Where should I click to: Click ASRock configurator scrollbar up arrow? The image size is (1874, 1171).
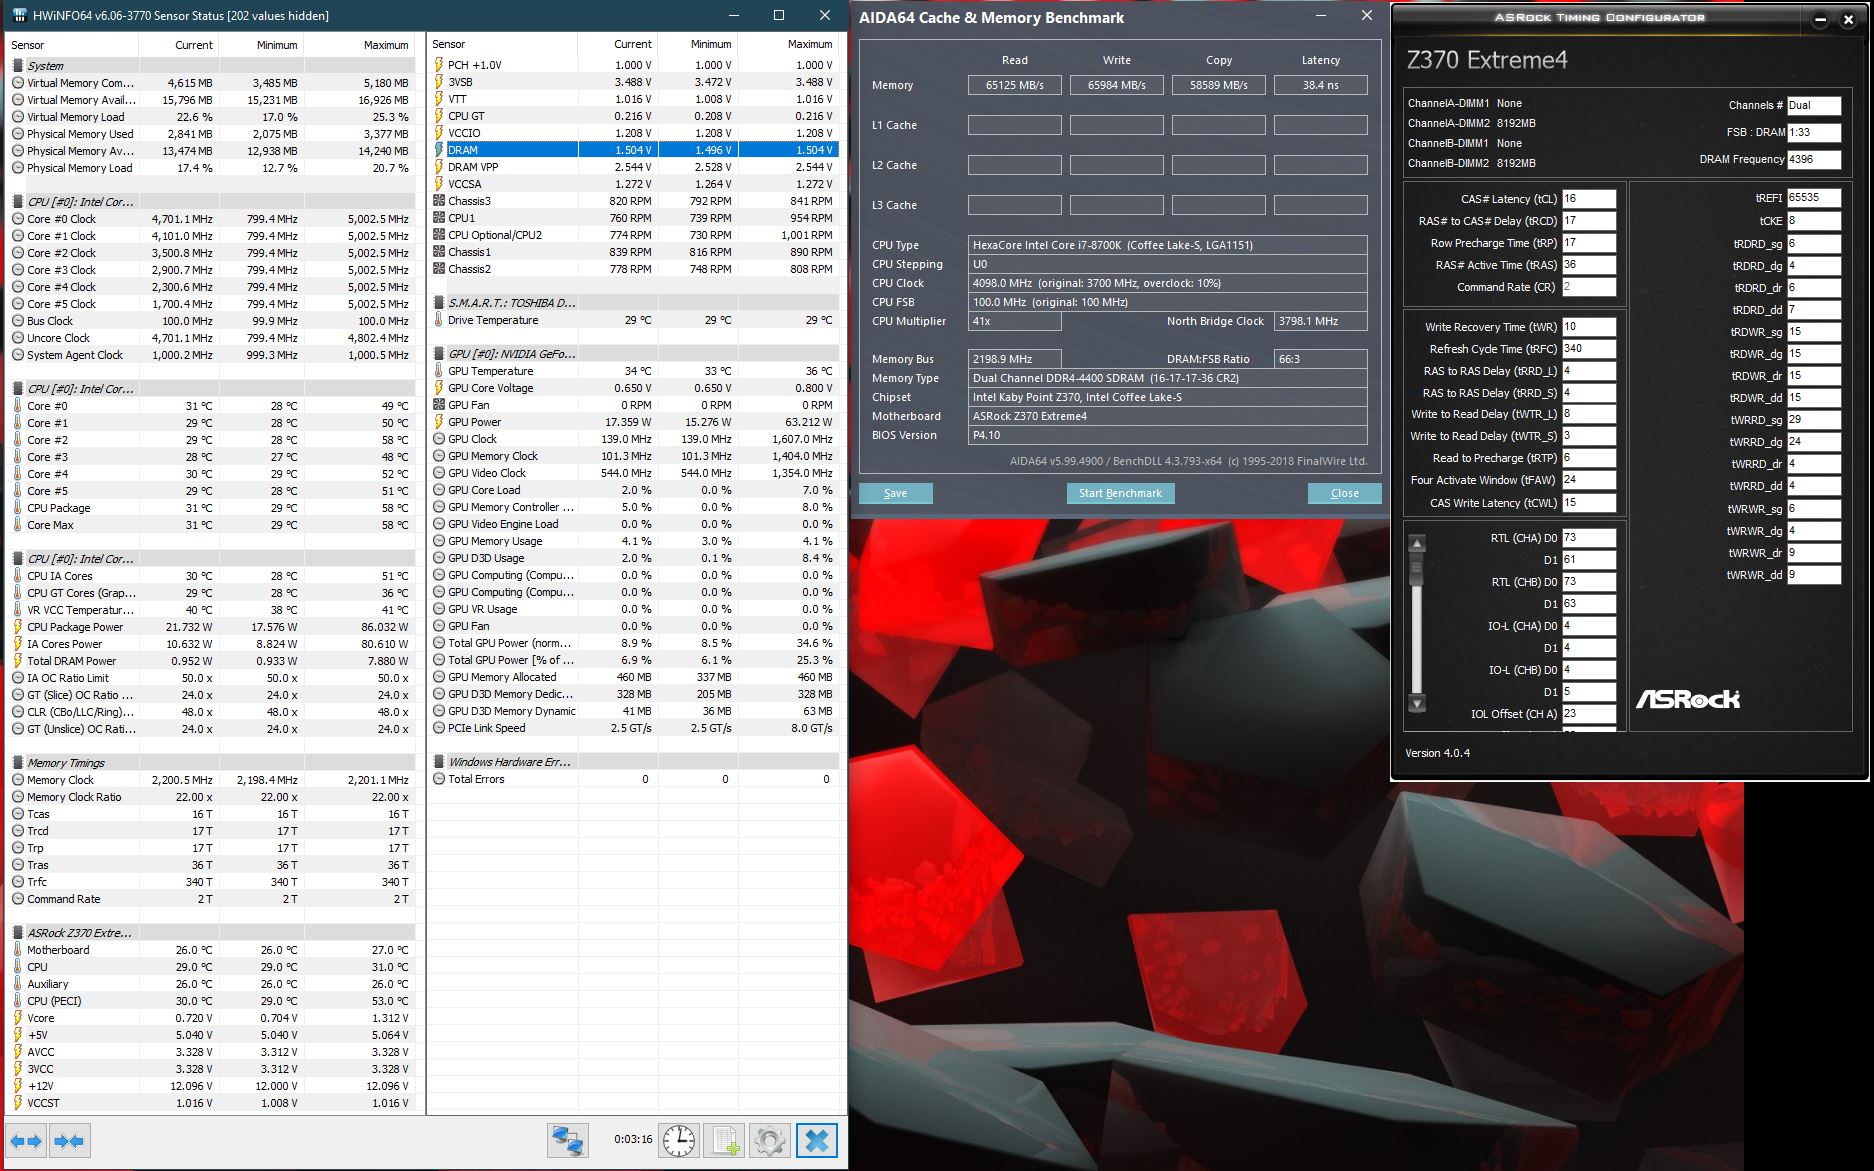[1416, 544]
